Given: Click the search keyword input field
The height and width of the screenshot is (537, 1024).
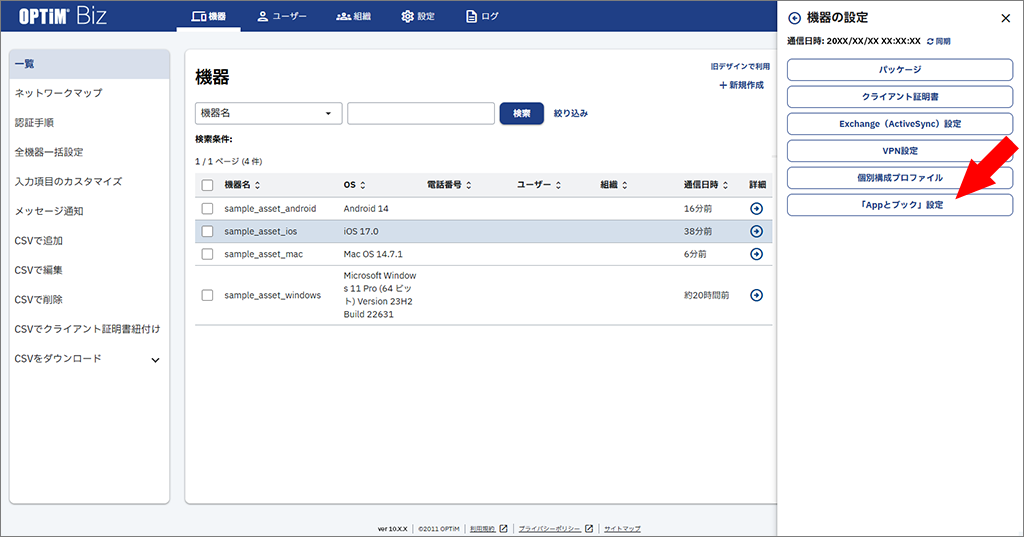Looking at the screenshot, I should [421, 113].
